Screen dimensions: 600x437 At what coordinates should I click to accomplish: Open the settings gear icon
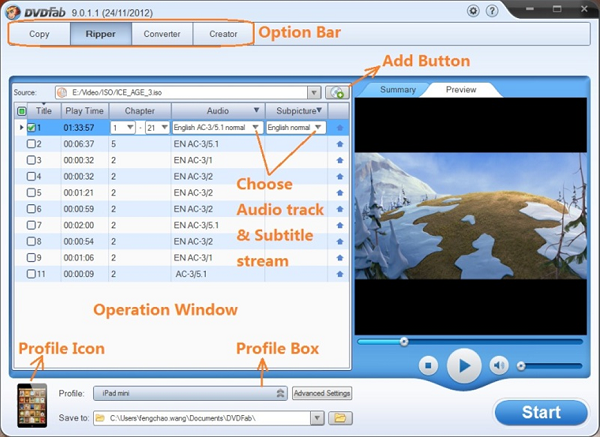(473, 11)
